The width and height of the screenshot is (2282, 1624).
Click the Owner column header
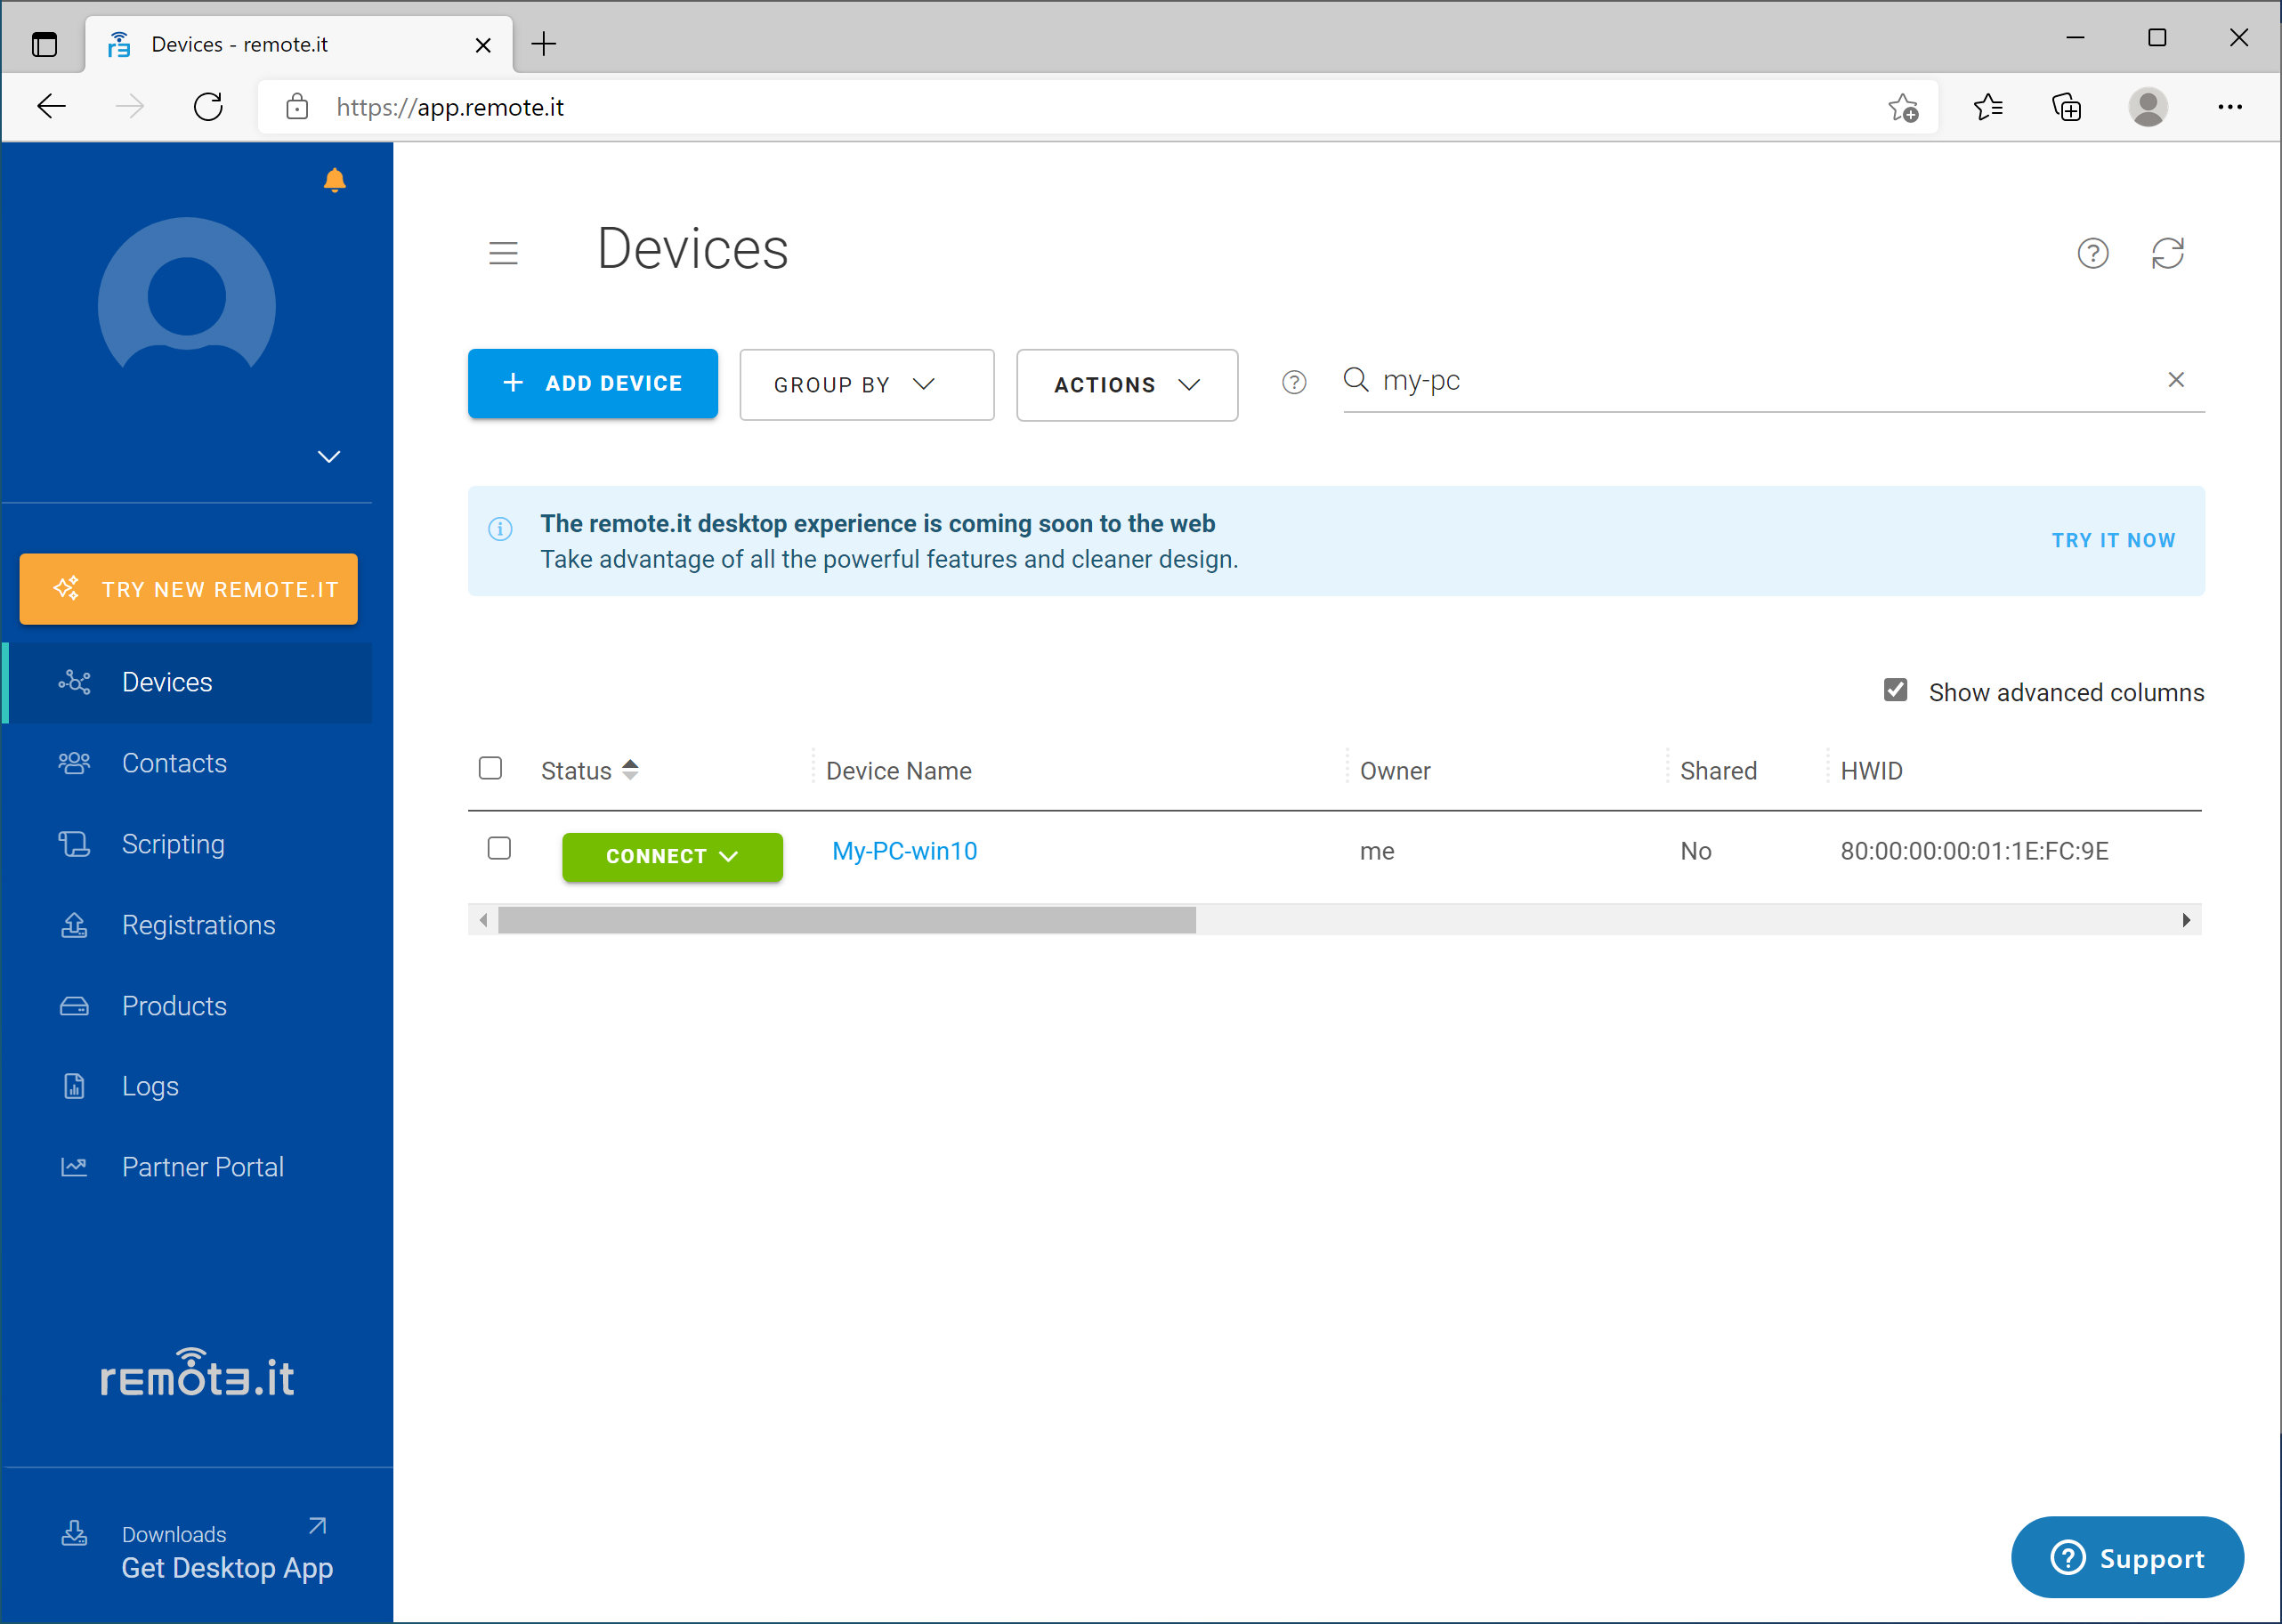pos(1395,771)
